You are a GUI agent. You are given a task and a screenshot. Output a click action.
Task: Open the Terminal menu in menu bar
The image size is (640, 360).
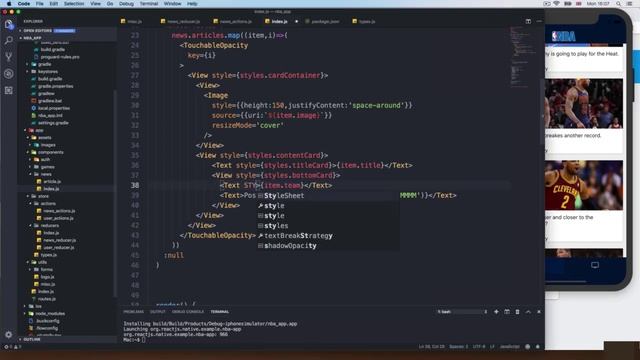pyautogui.click(x=149, y=4)
